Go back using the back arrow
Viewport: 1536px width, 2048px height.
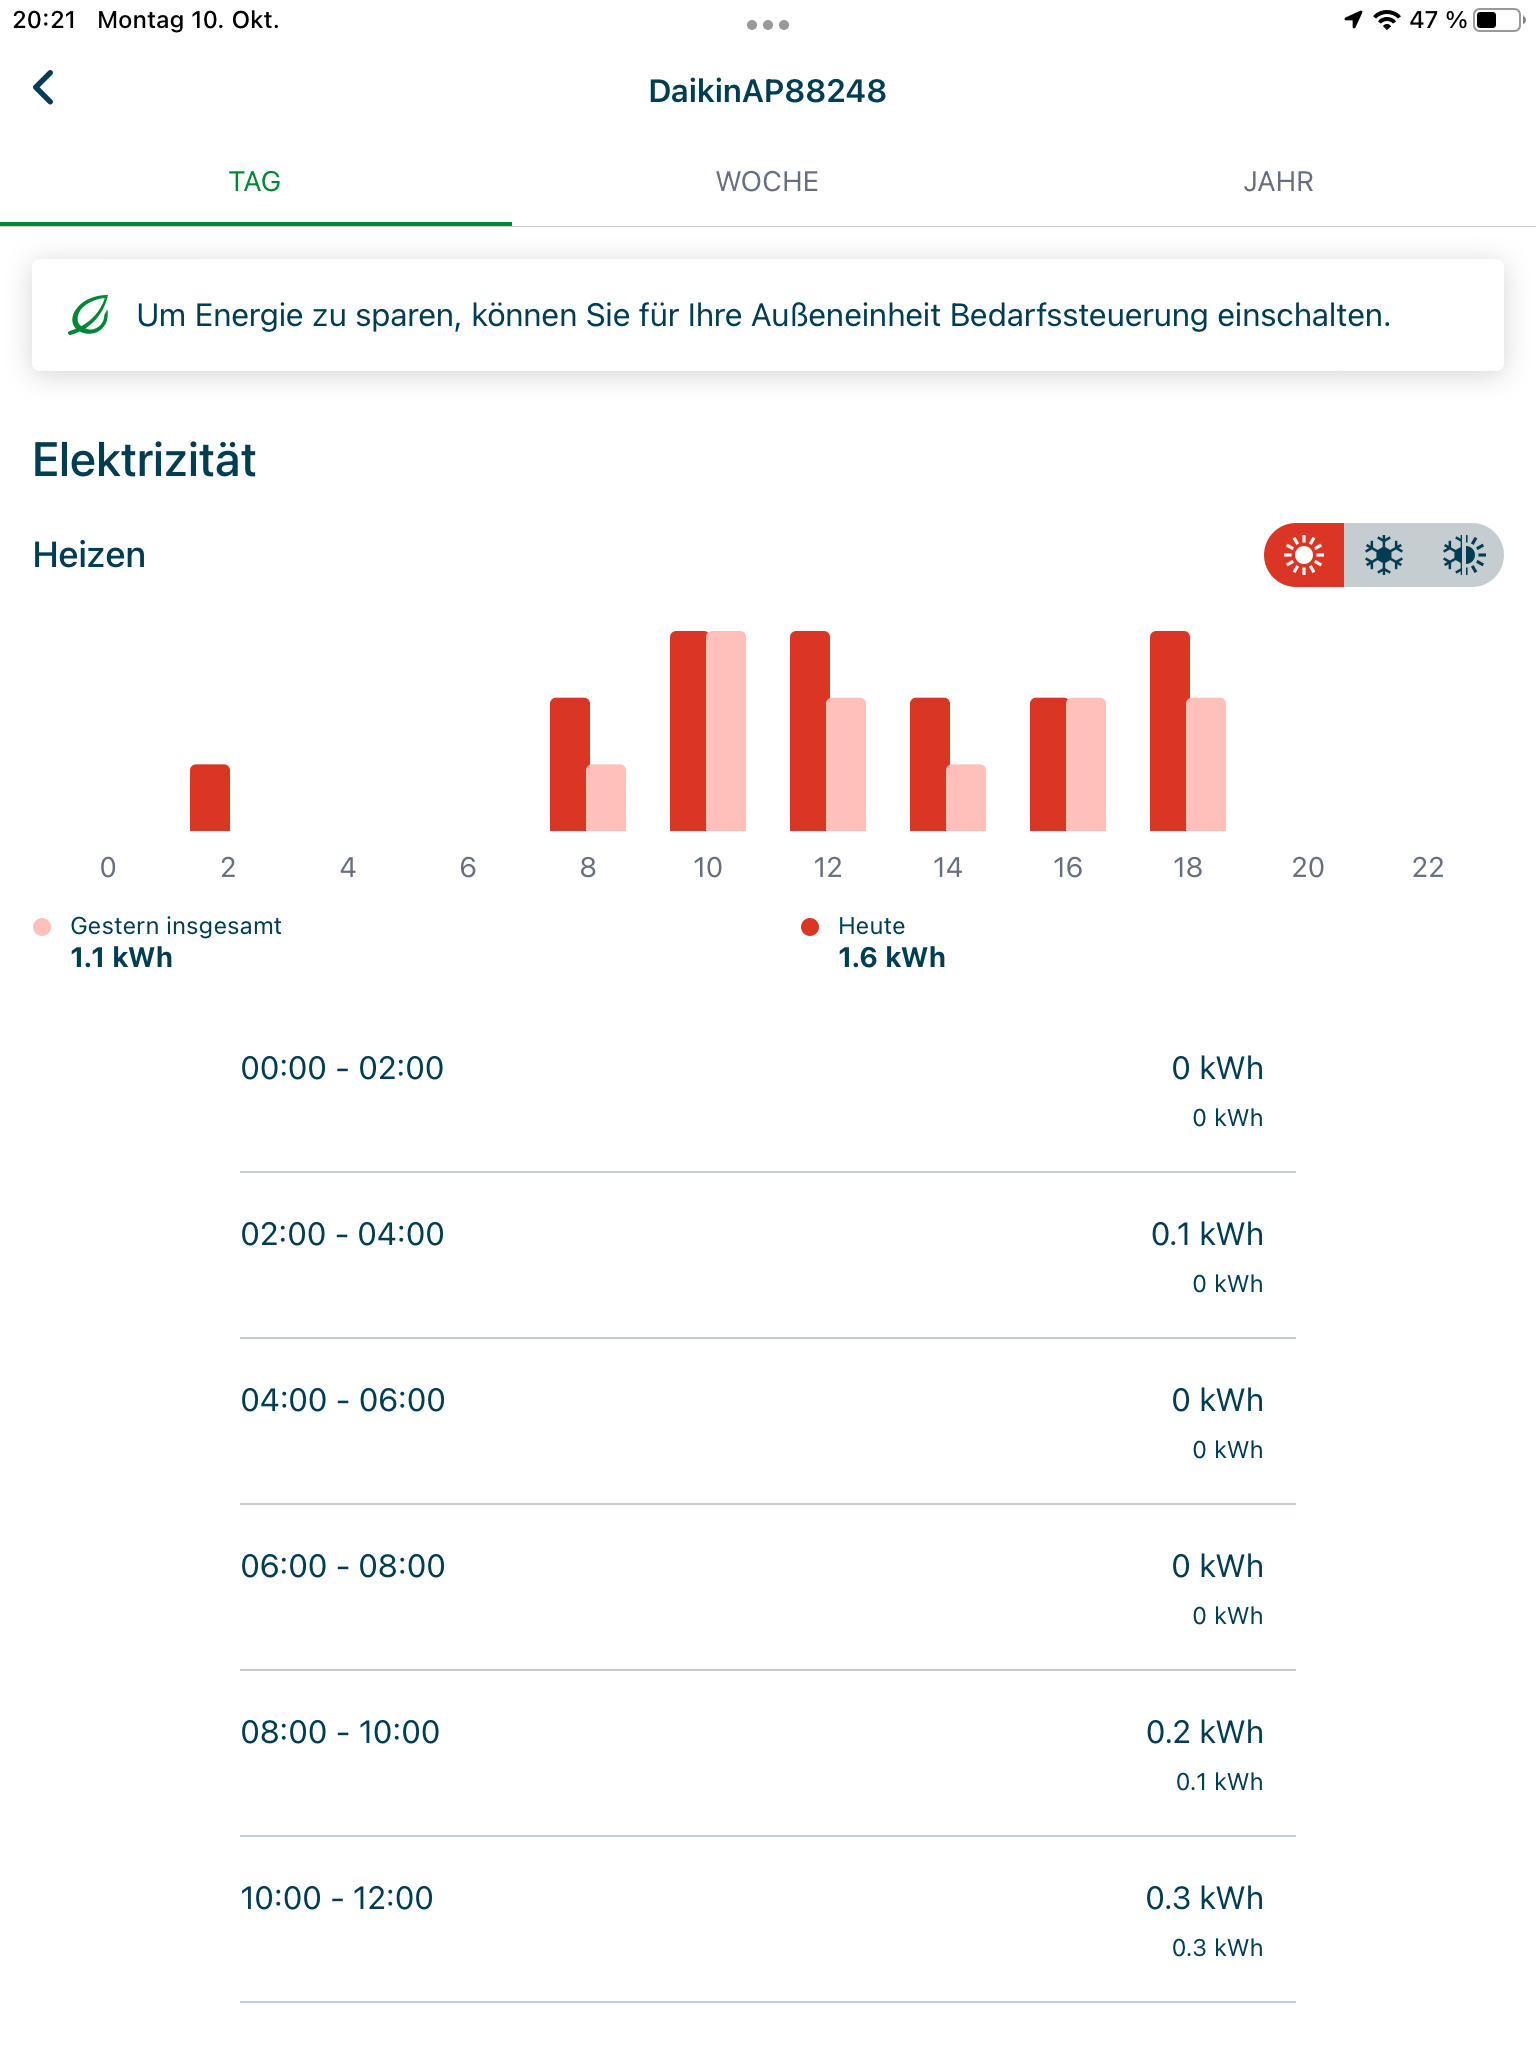tap(44, 88)
